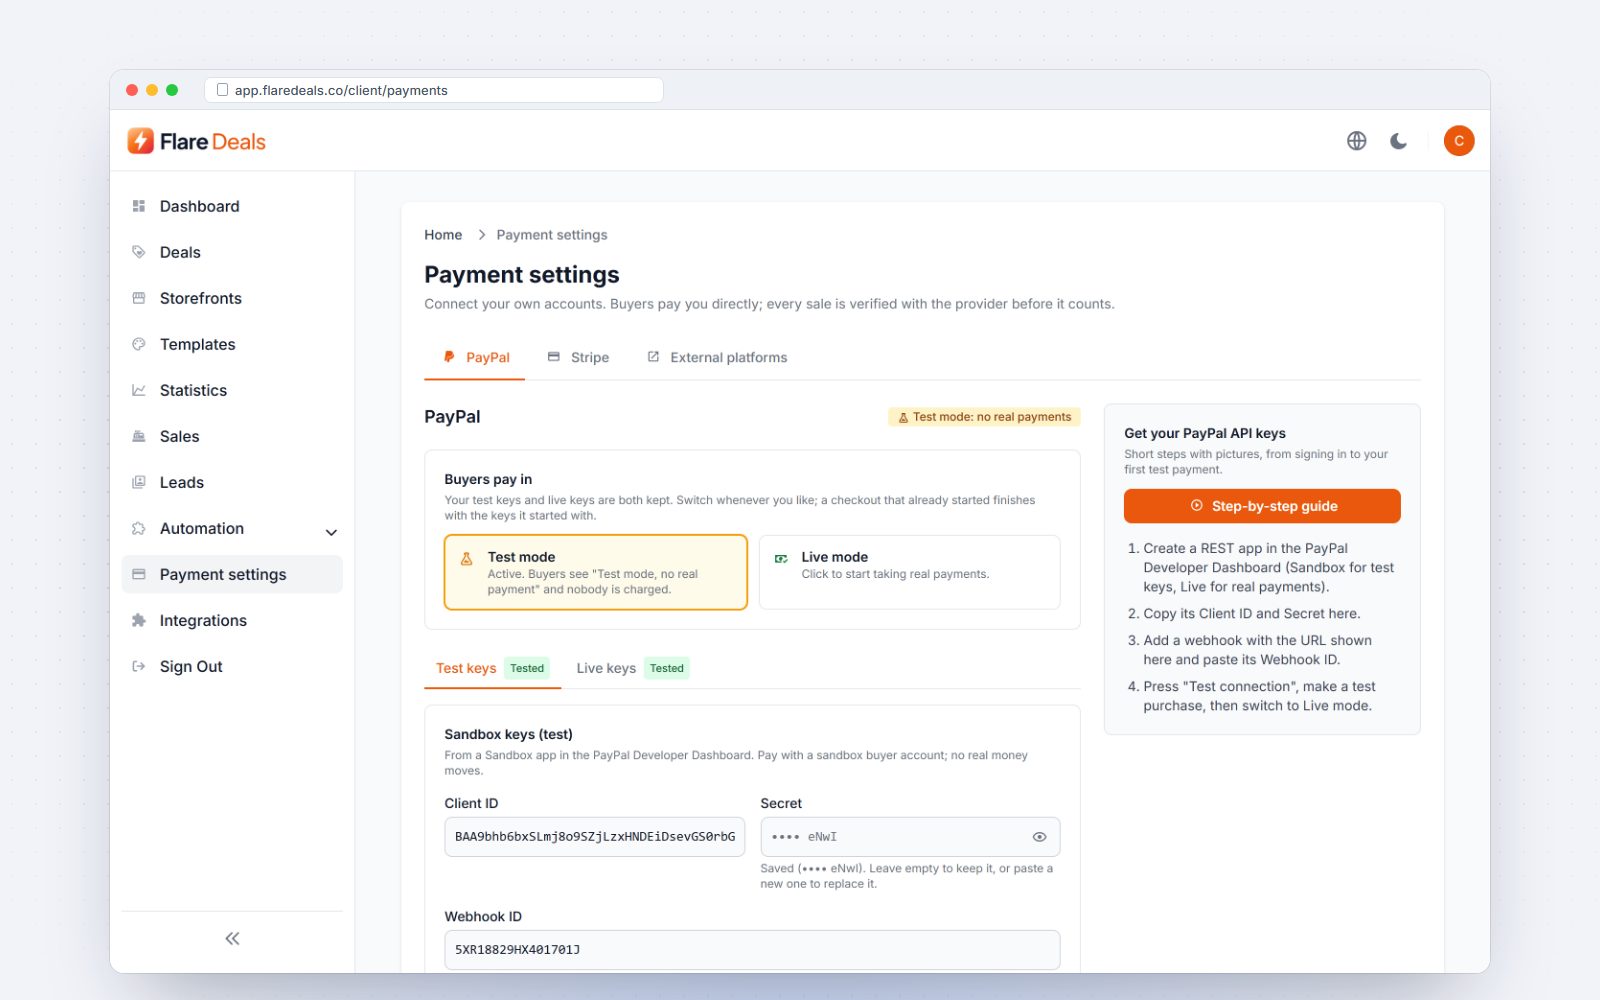Switch to the Stripe tab
This screenshot has height=1000, width=1600.
pos(578,357)
